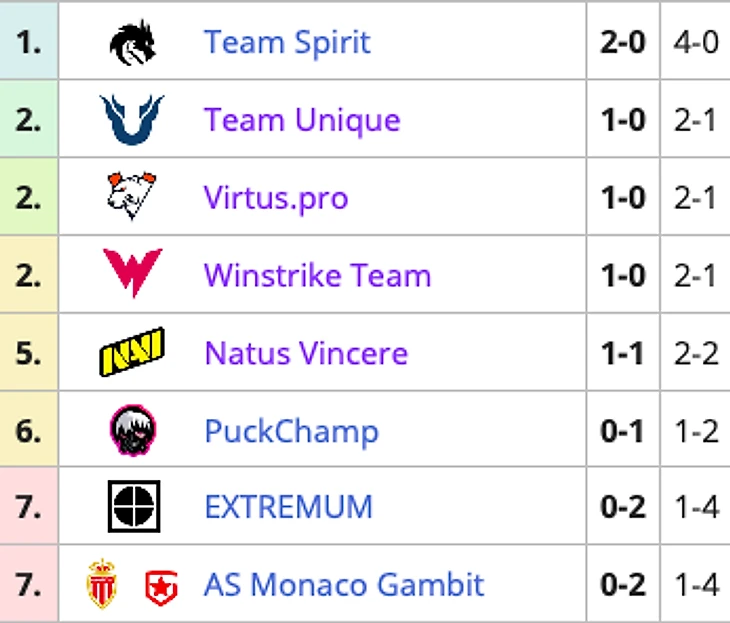Open the PuckChamp team link
This screenshot has width=730, height=623.
click(x=291, y=431)
